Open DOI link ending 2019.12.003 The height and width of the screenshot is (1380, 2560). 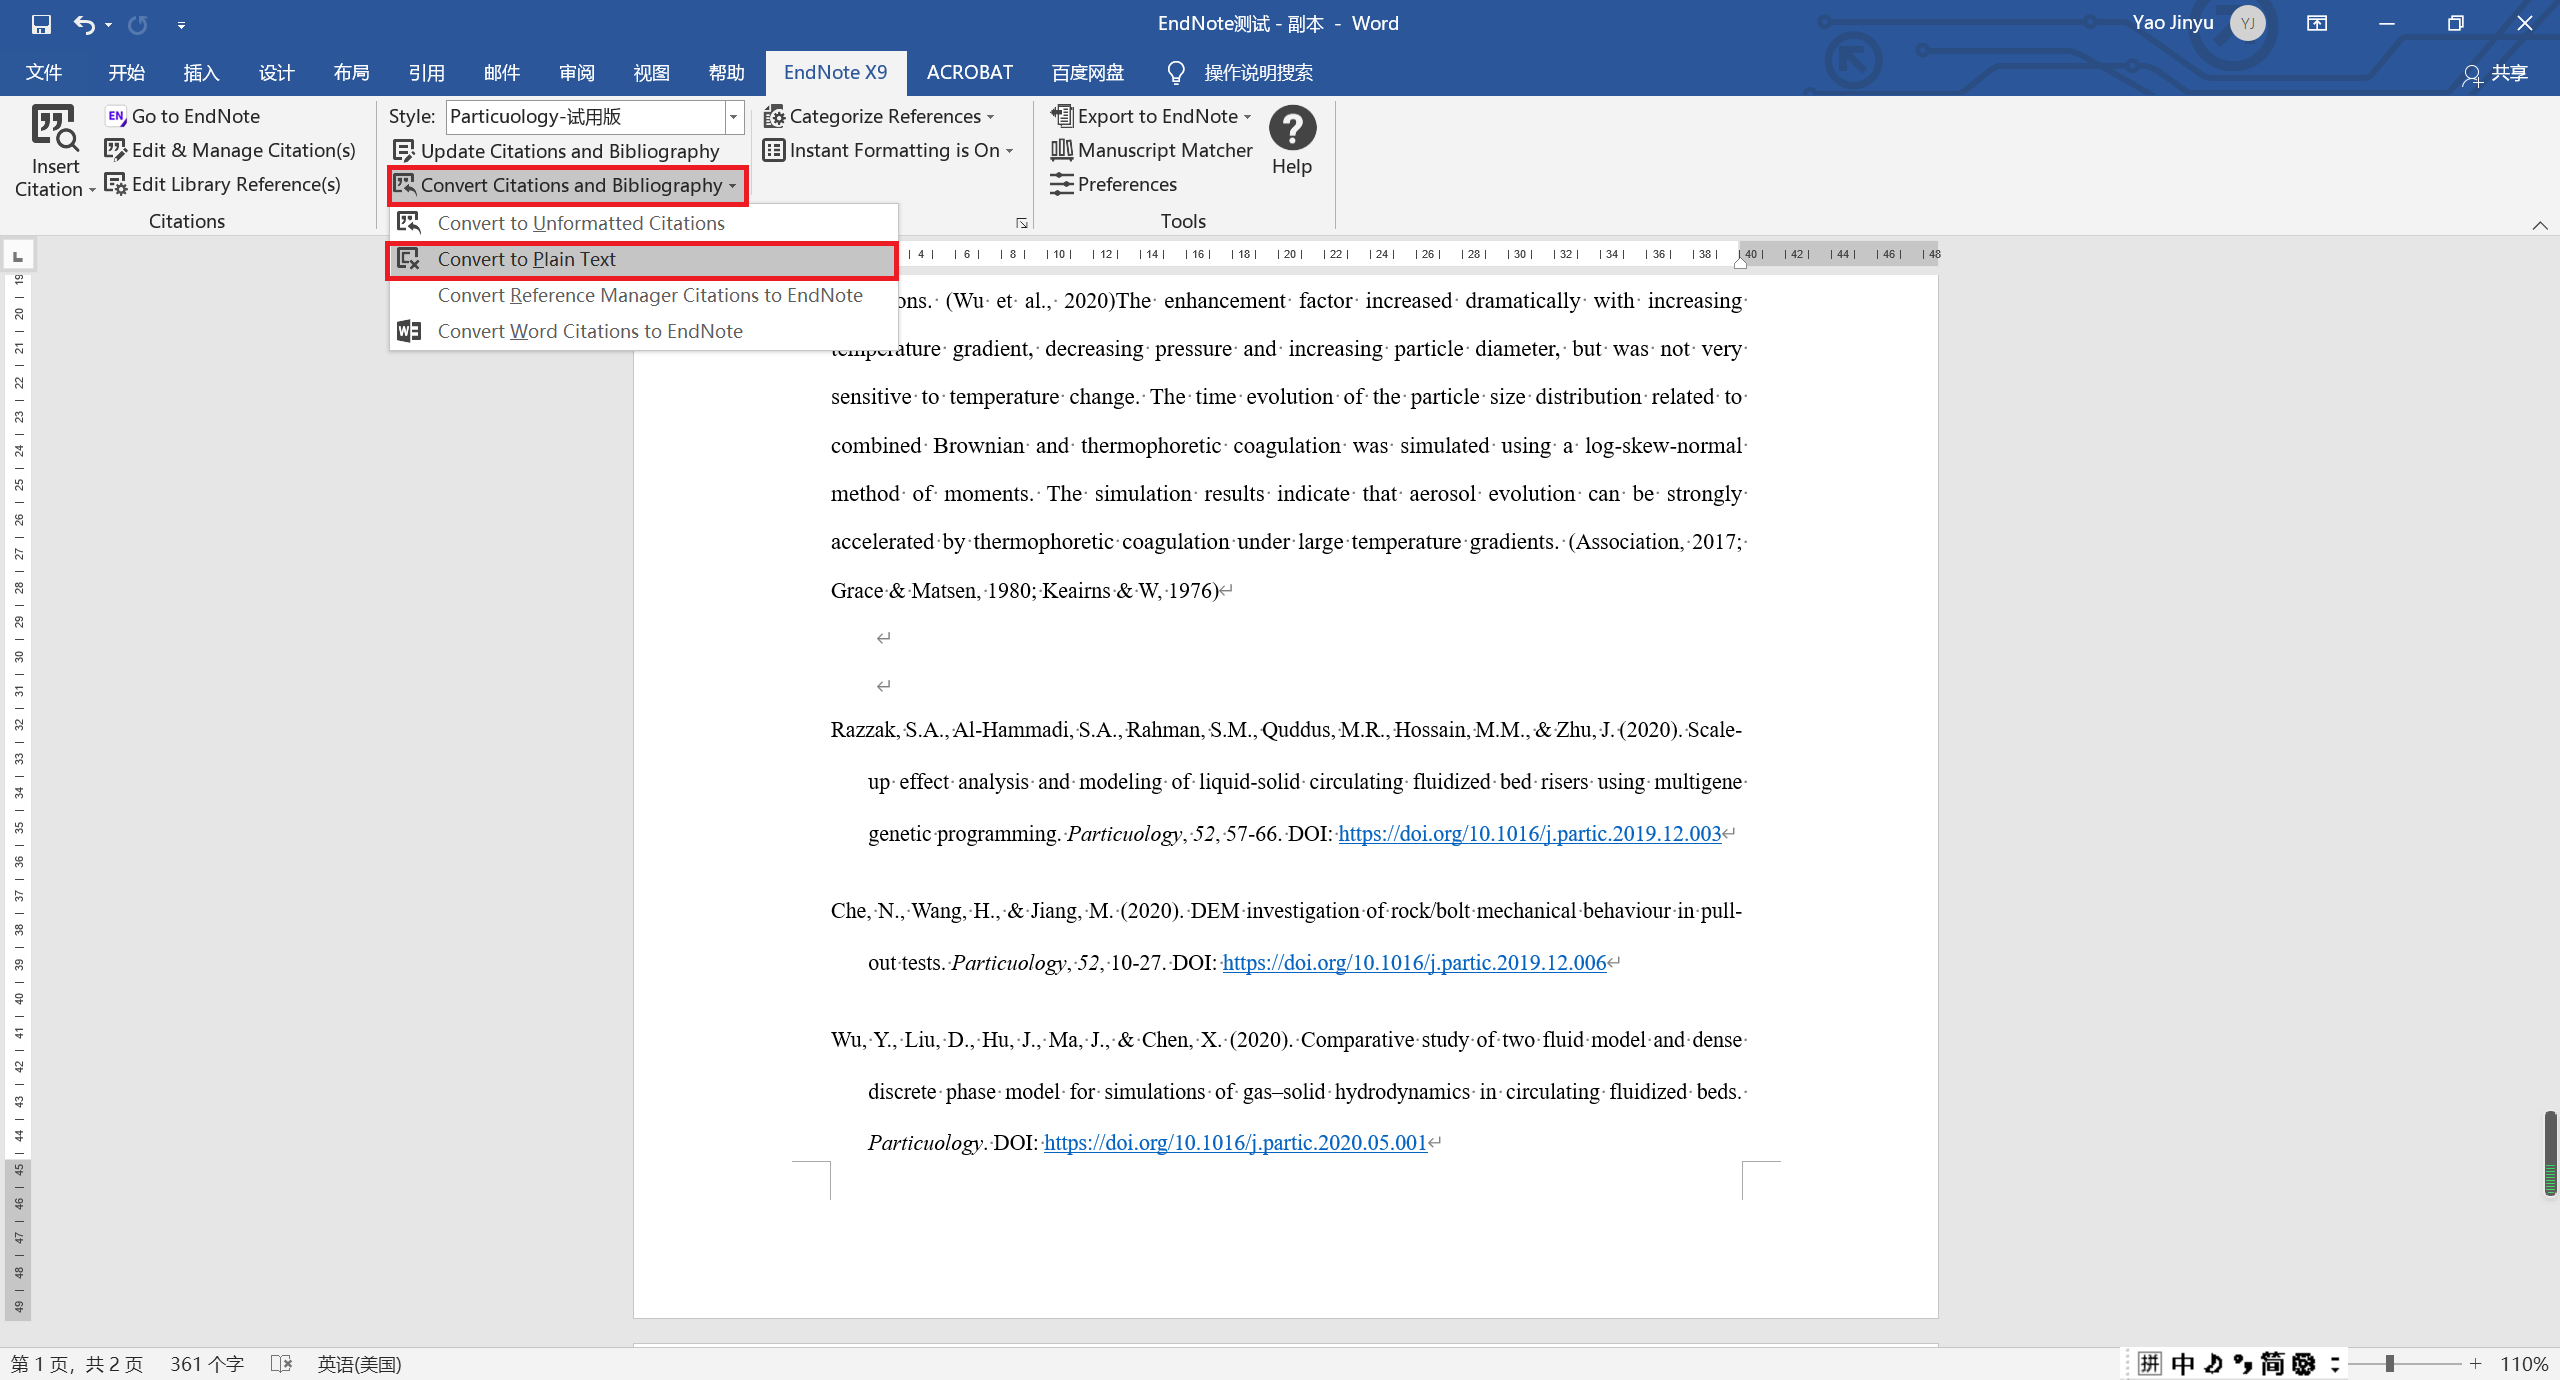click(1530, 834)
